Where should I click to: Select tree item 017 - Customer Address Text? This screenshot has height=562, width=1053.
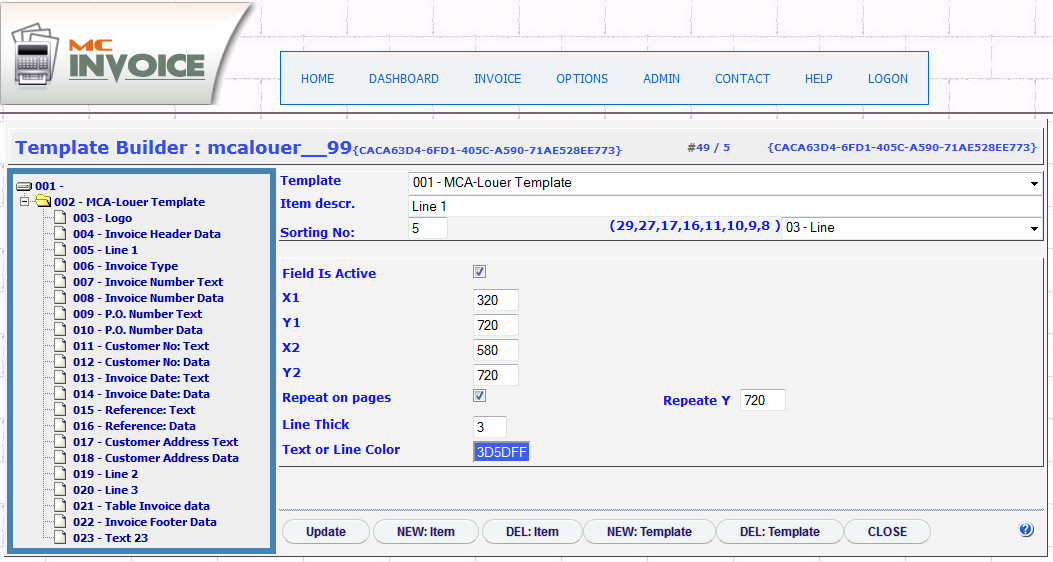pos(156,442)
